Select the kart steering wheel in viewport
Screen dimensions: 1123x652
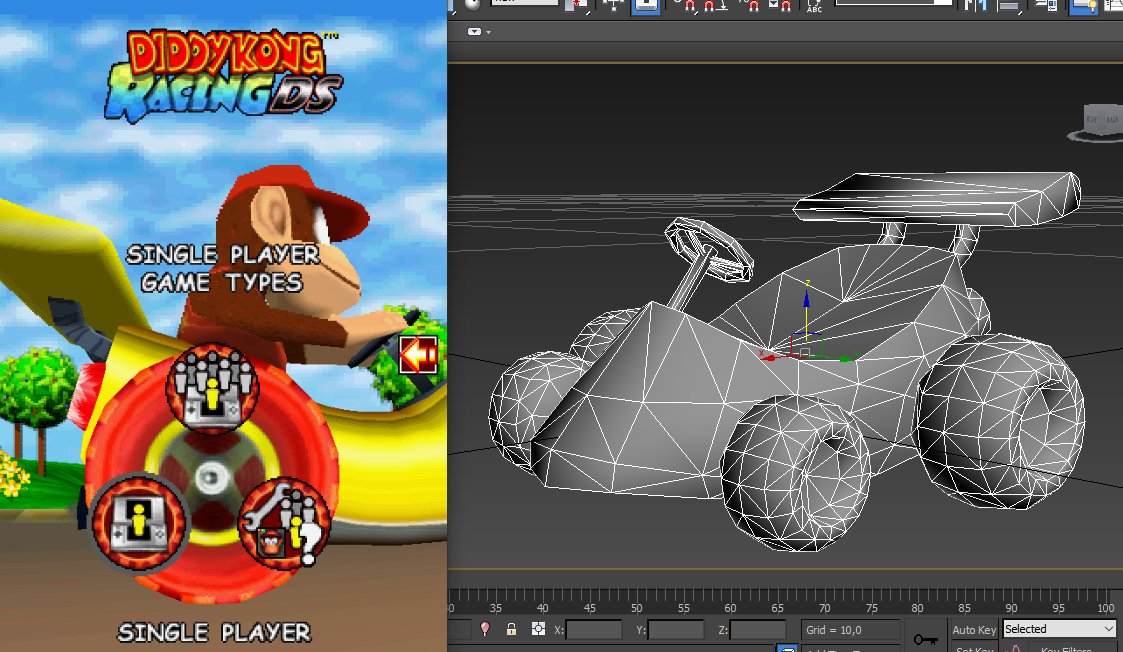coord(709,250)
